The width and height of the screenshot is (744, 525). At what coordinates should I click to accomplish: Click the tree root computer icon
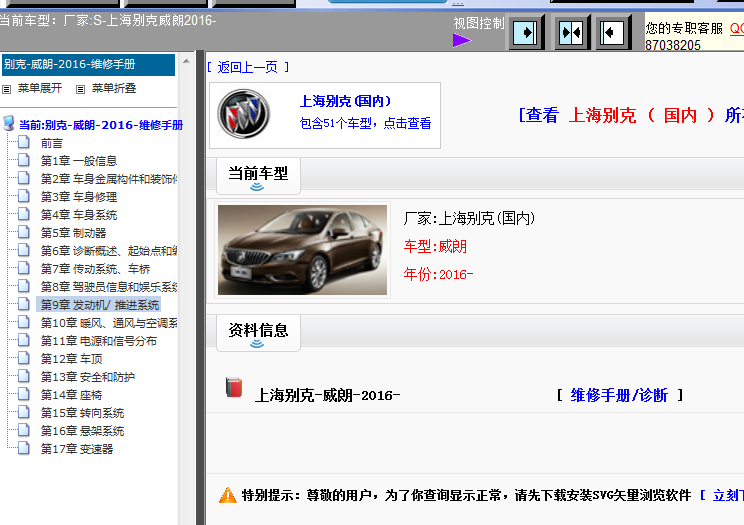[x=9, y=123]
